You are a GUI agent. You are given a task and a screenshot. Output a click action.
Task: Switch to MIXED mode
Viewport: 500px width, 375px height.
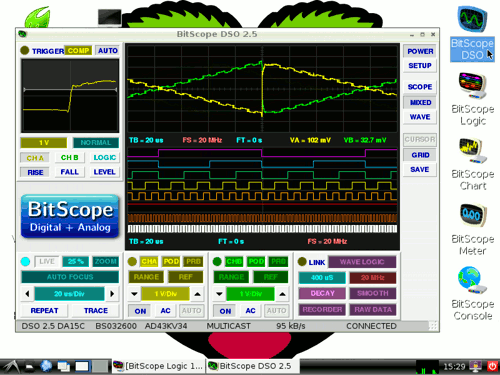click(x=420, y=102)
